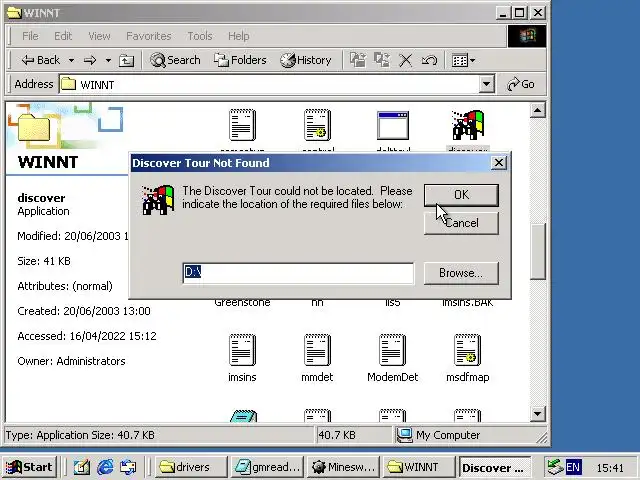Click the vertical scrollbar thumb

[x=538, y=252]
